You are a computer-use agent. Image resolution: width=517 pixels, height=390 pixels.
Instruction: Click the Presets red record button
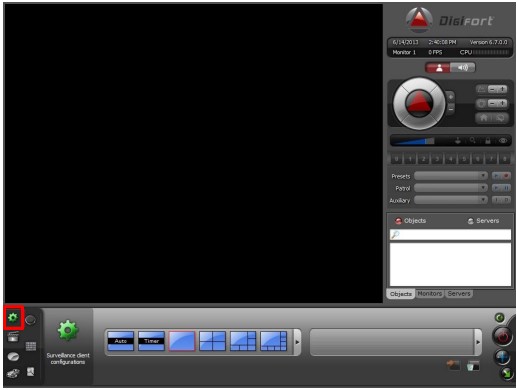point(506,176)
